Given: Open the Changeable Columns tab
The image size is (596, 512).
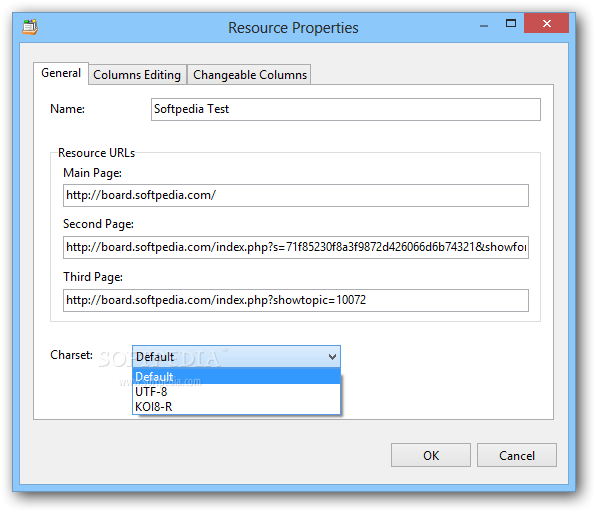Looking at the screenshot, I should coord(250,75).
